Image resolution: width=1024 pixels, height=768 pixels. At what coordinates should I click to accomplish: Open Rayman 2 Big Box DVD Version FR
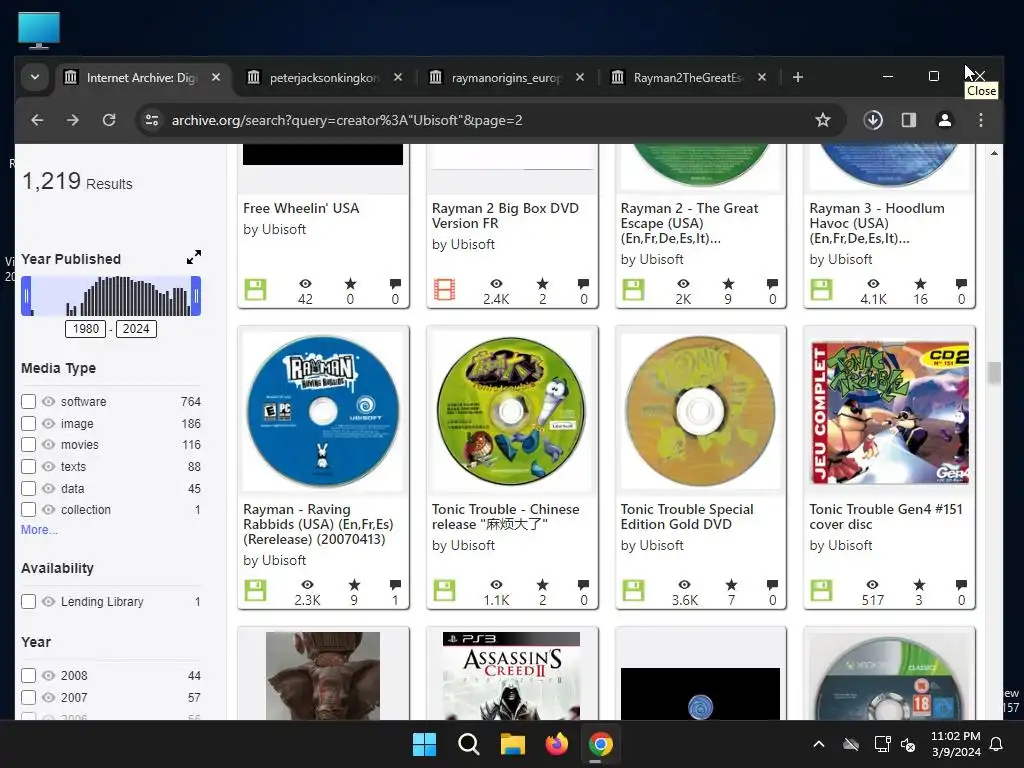[x=505, y=216]
